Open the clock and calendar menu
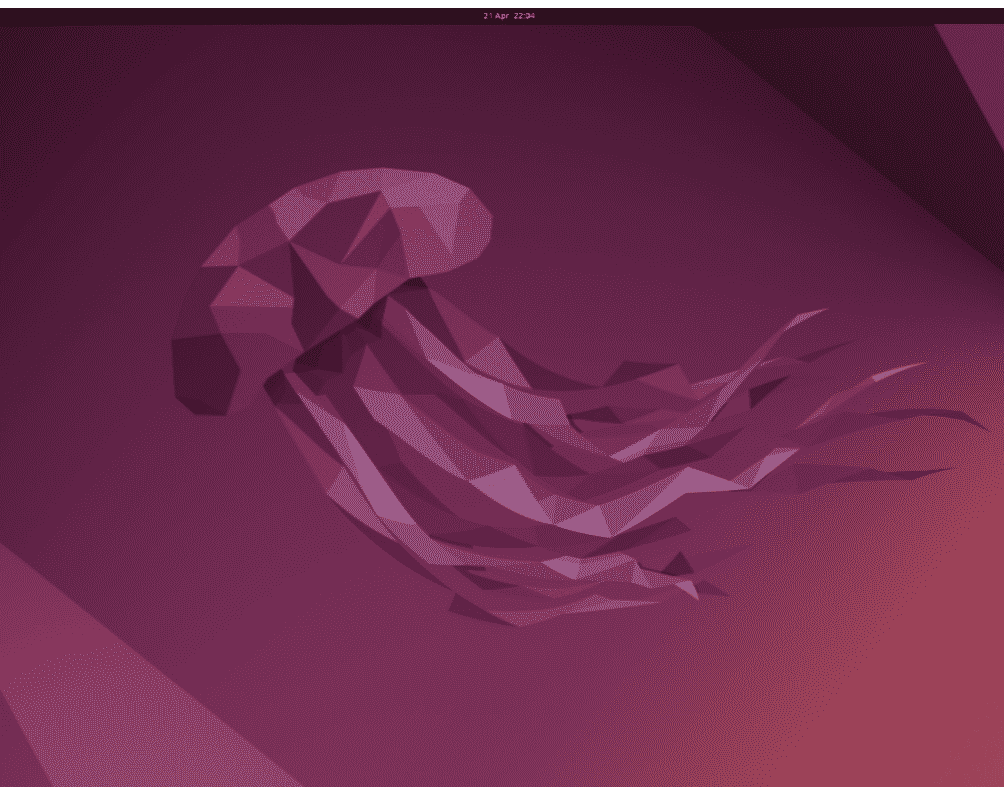1004x788 pixels. point(508,16)
